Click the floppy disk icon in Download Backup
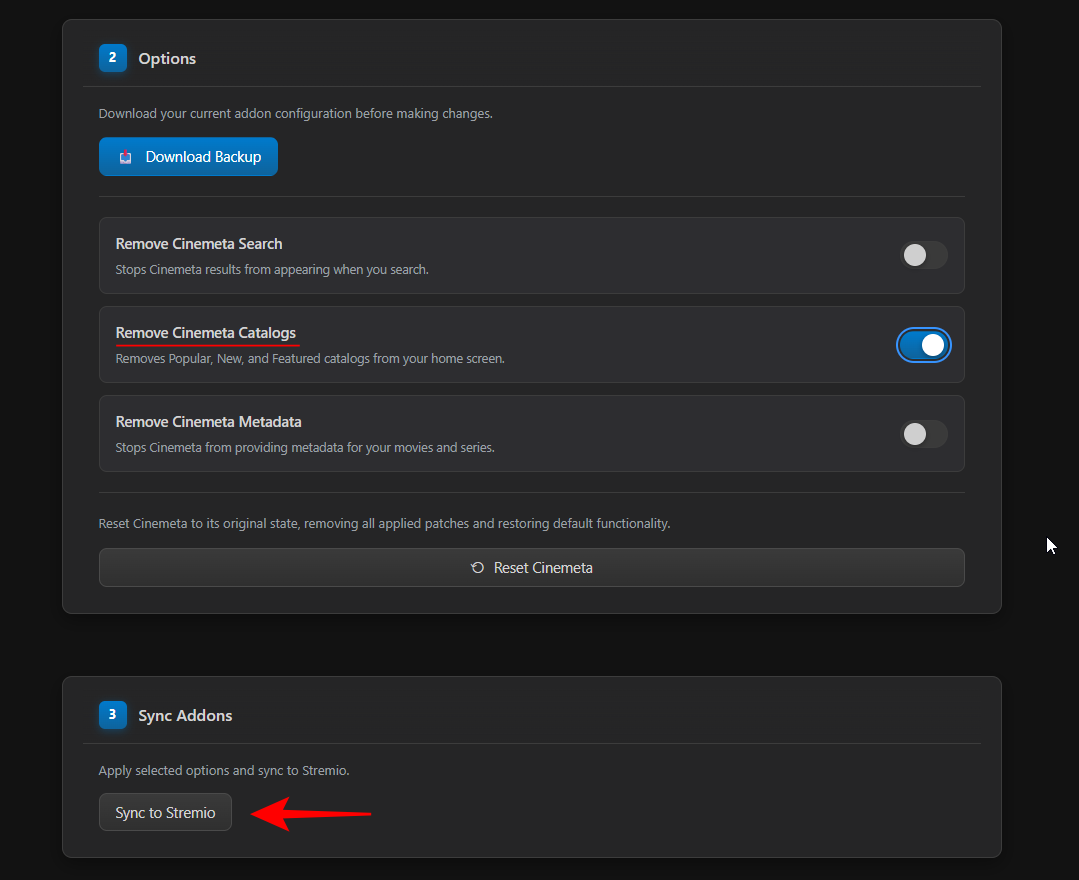This screenshot has height=880, width=1079. pos(125,157)
